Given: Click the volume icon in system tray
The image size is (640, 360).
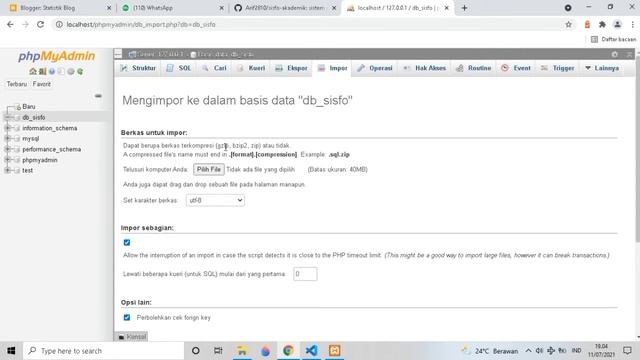Looking at the screenshot, I should (x=539, y=351).
